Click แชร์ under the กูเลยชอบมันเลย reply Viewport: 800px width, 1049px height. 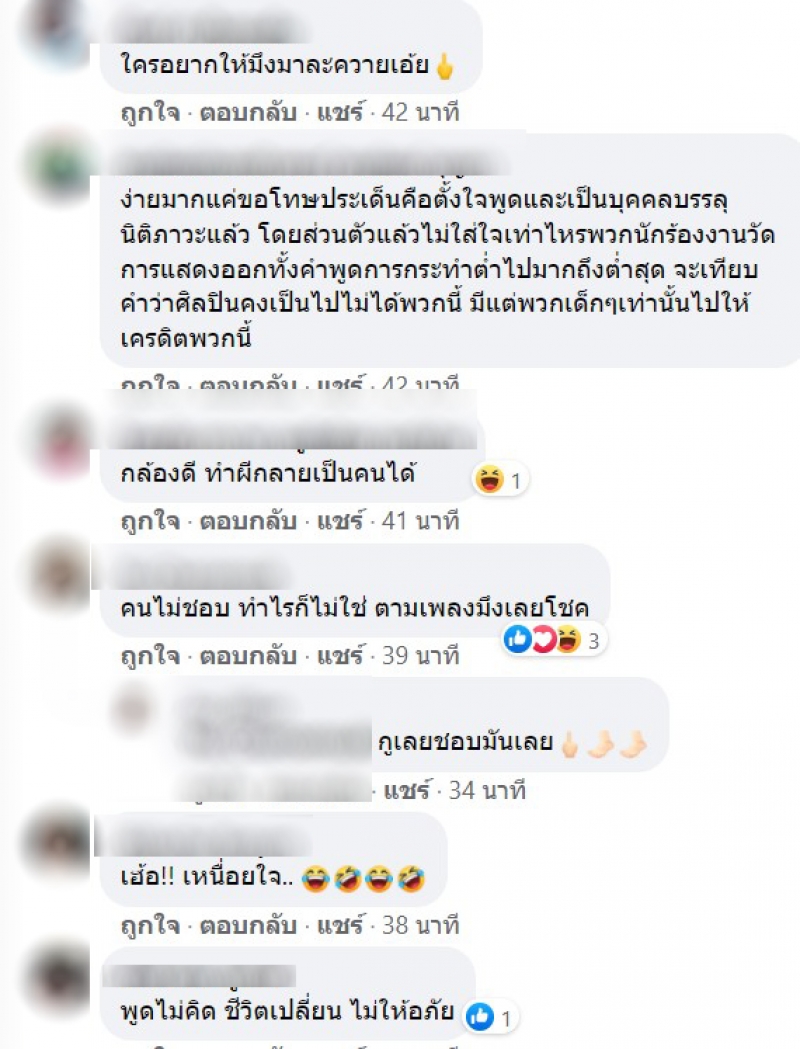407,790
